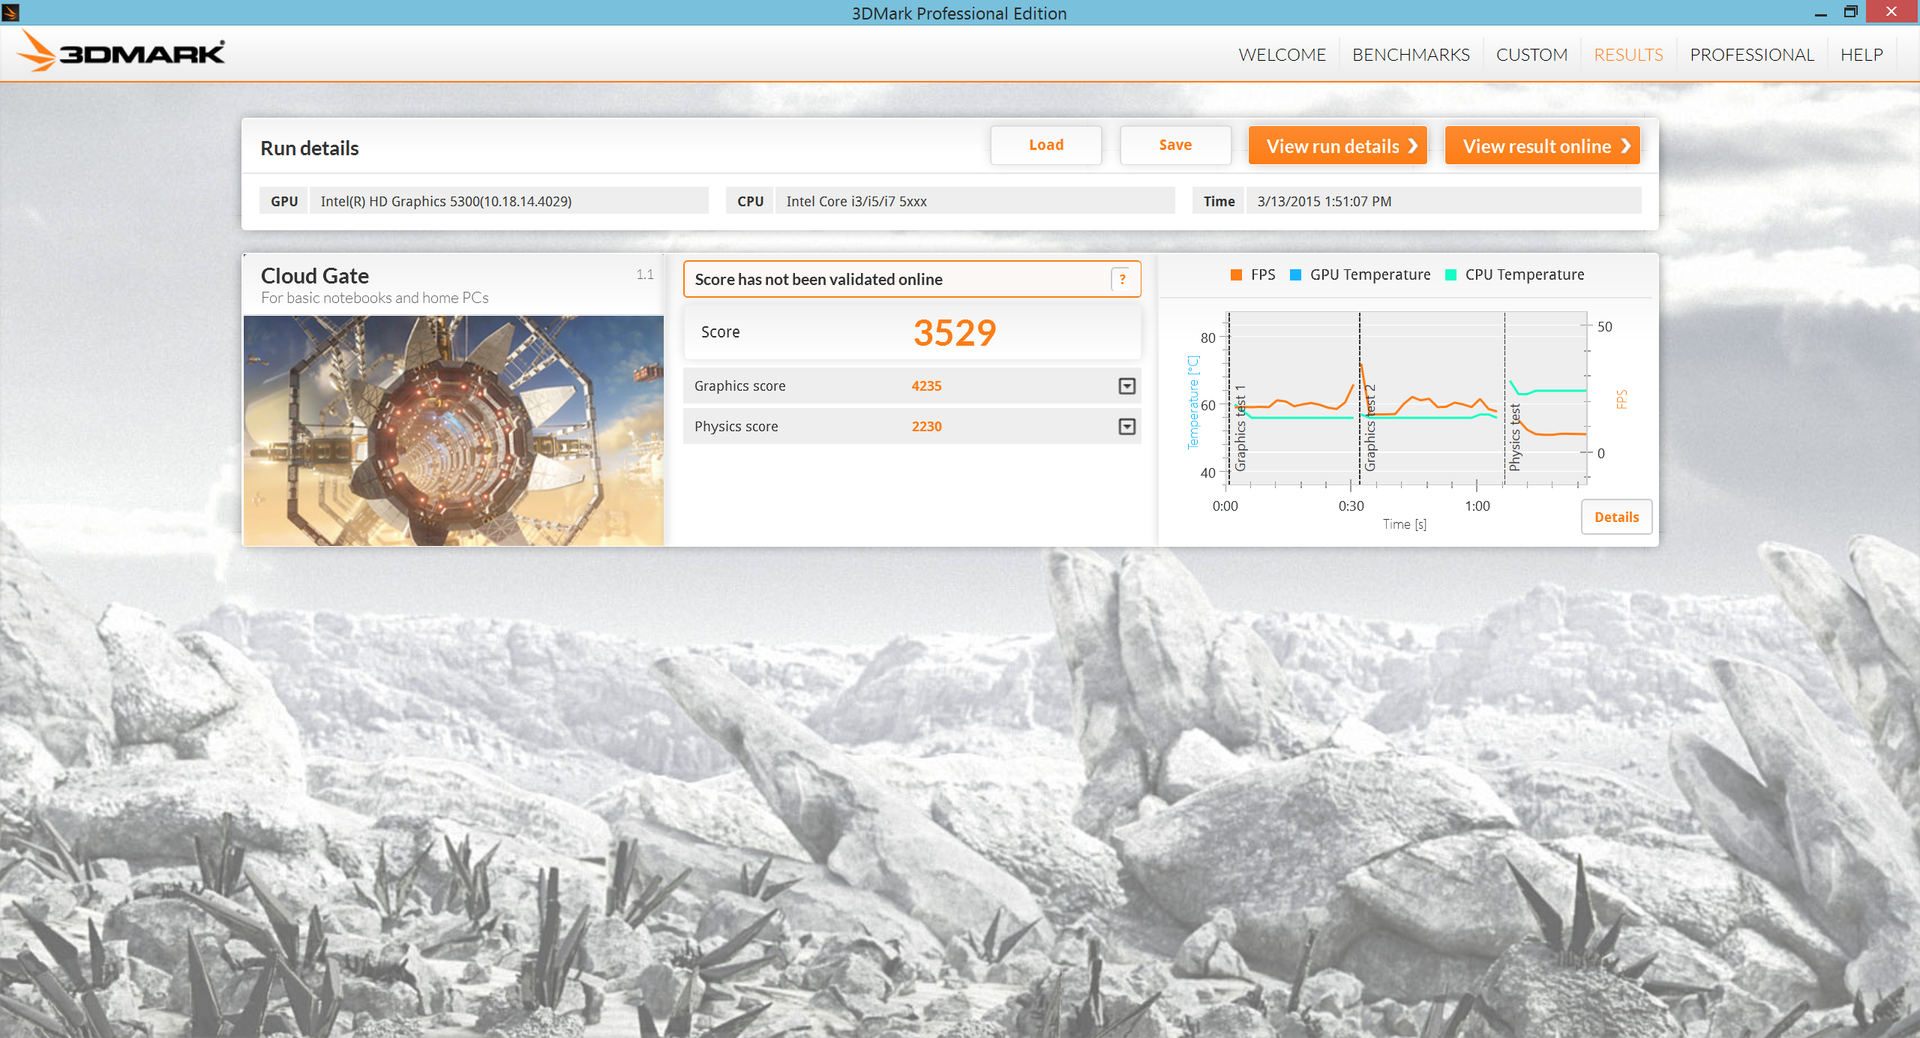Expand the Physics score details
Image resolution: width=1920 pixels, height=1038 pixels.
point(1127,427)
